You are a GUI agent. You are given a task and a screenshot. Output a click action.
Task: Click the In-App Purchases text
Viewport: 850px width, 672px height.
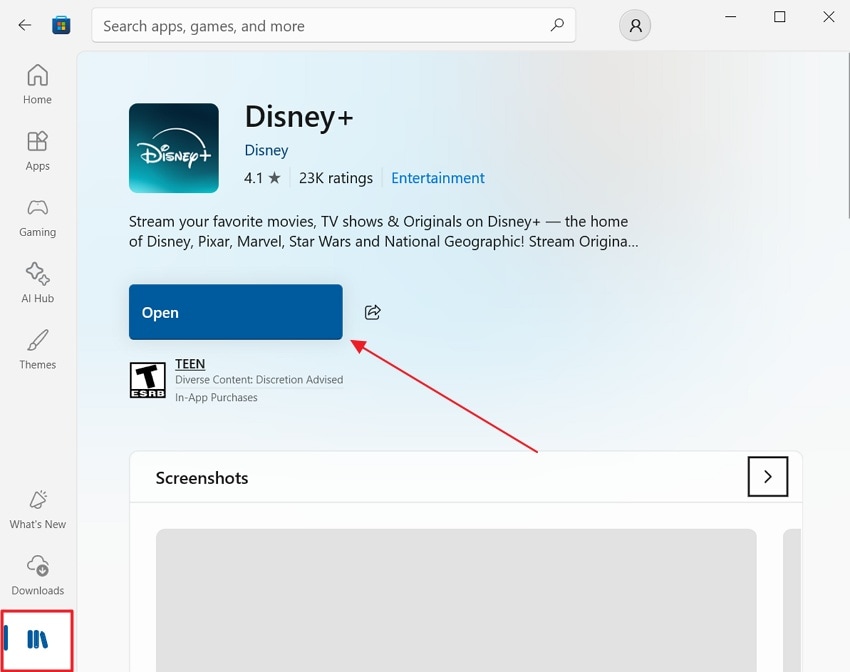[216, 397]
